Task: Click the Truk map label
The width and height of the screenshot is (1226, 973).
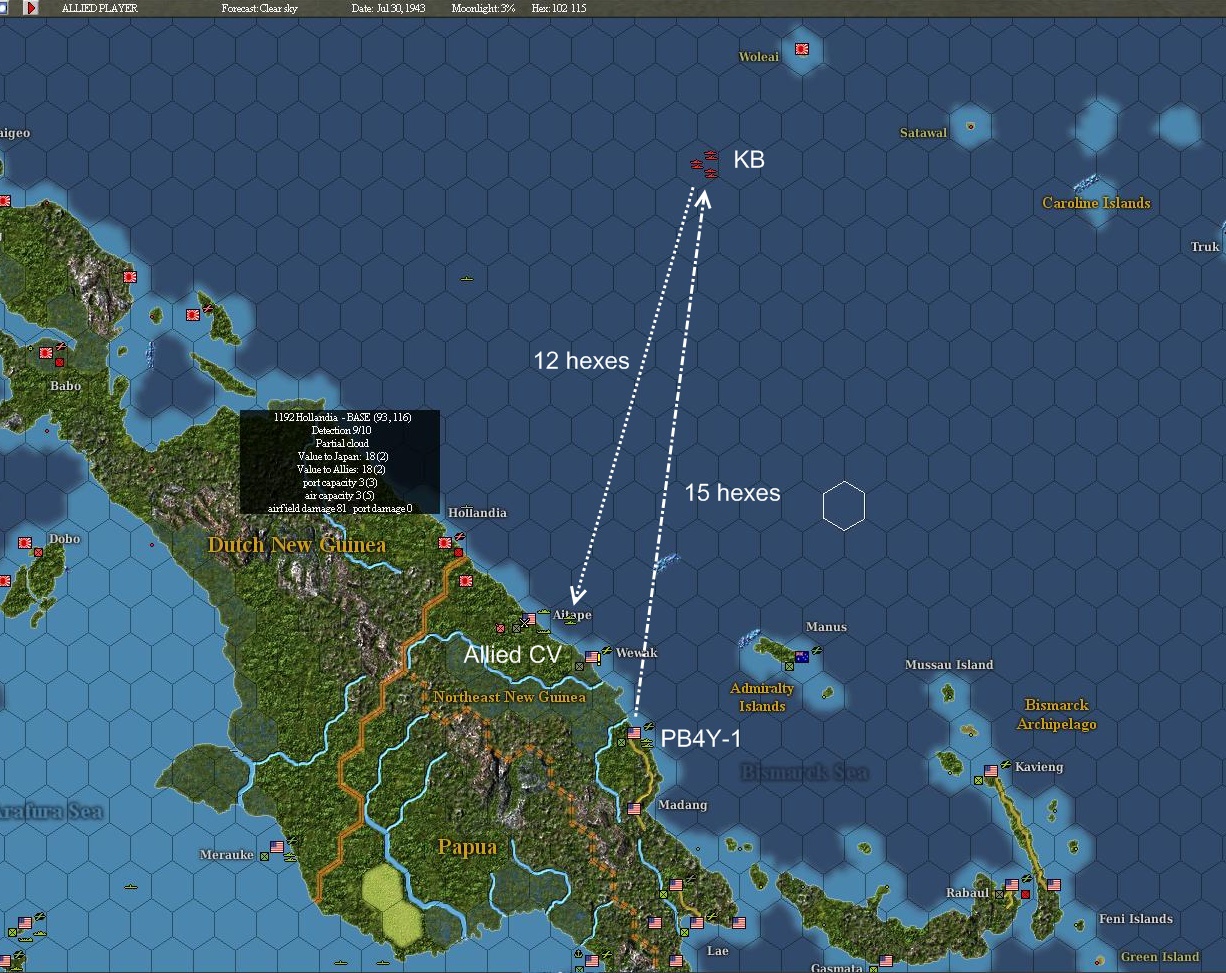Action: [1205, 247]
